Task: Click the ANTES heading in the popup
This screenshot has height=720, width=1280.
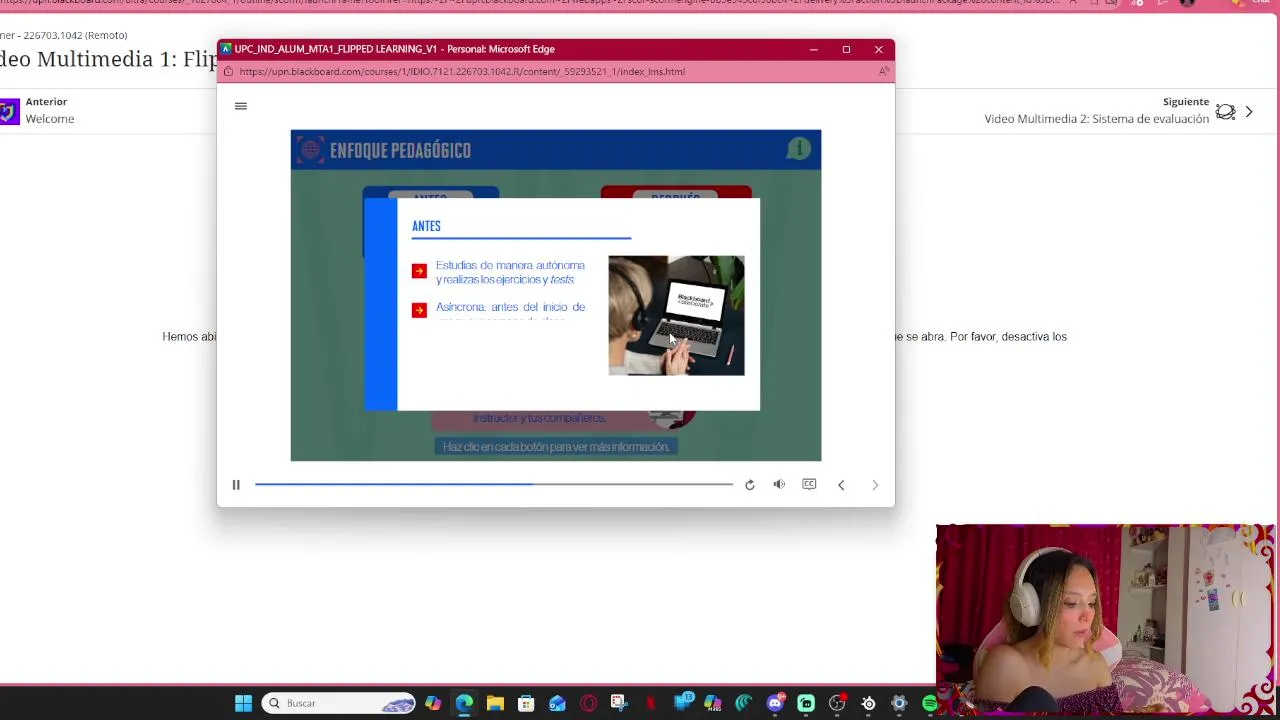Action: (426, 226)
